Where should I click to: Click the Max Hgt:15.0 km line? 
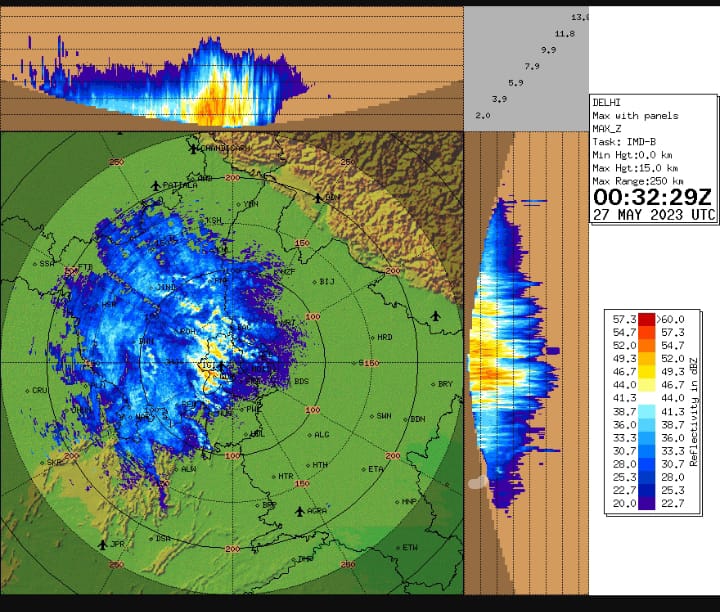point(635,168)
